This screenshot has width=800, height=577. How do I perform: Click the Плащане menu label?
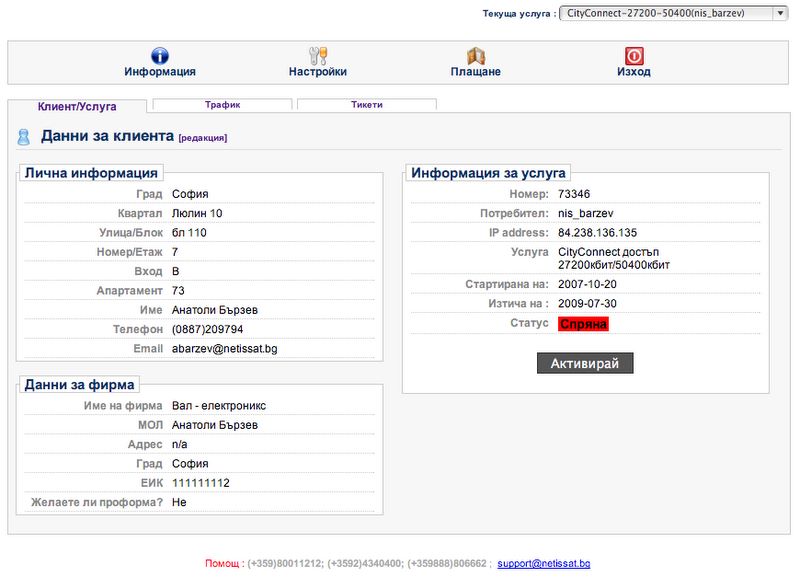[476, 72]
